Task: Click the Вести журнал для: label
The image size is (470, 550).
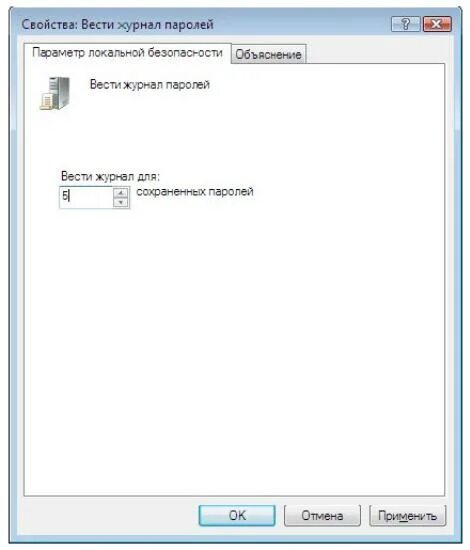Action: tap(110, 176)
